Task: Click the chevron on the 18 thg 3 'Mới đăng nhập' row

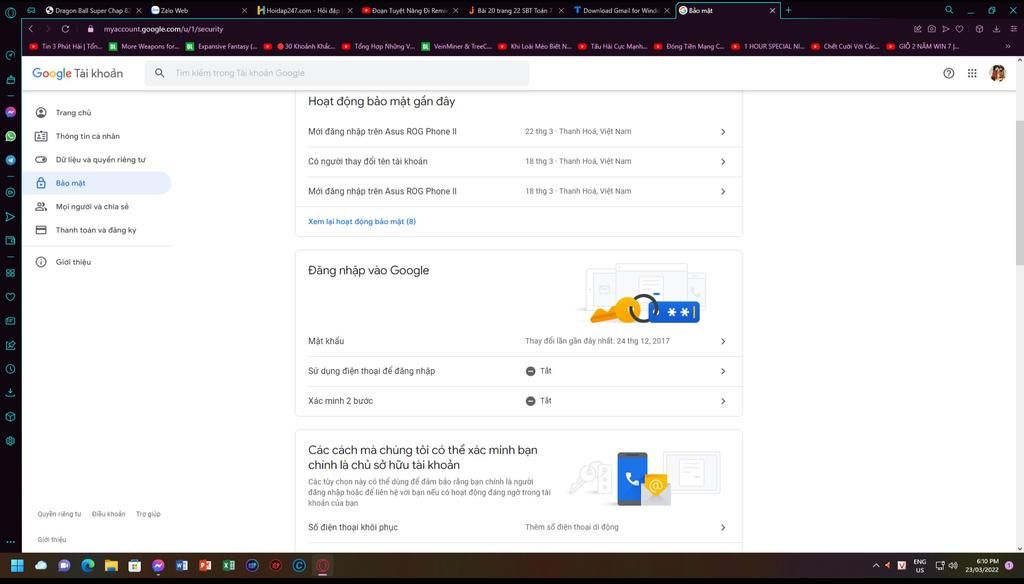Action: [723, 191]
